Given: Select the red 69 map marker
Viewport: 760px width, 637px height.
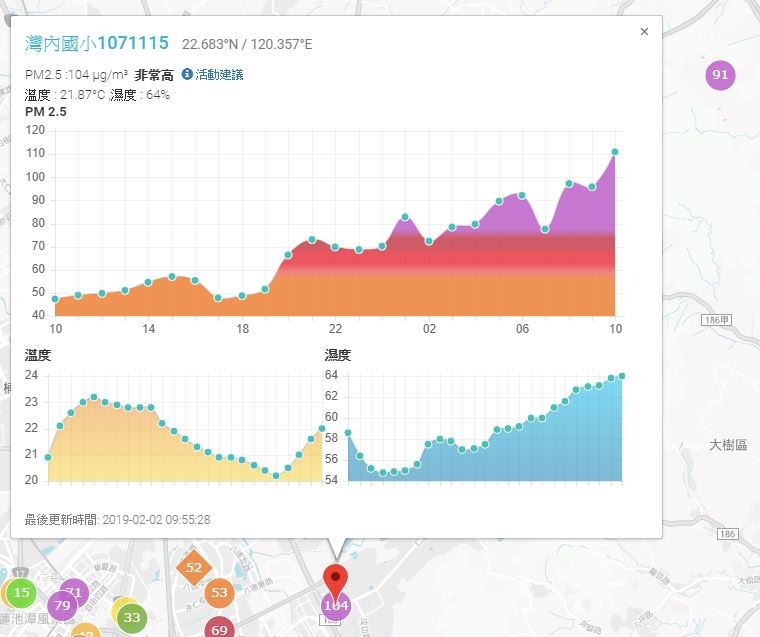Looking at the screenshot, I should (x=219, y=629).
